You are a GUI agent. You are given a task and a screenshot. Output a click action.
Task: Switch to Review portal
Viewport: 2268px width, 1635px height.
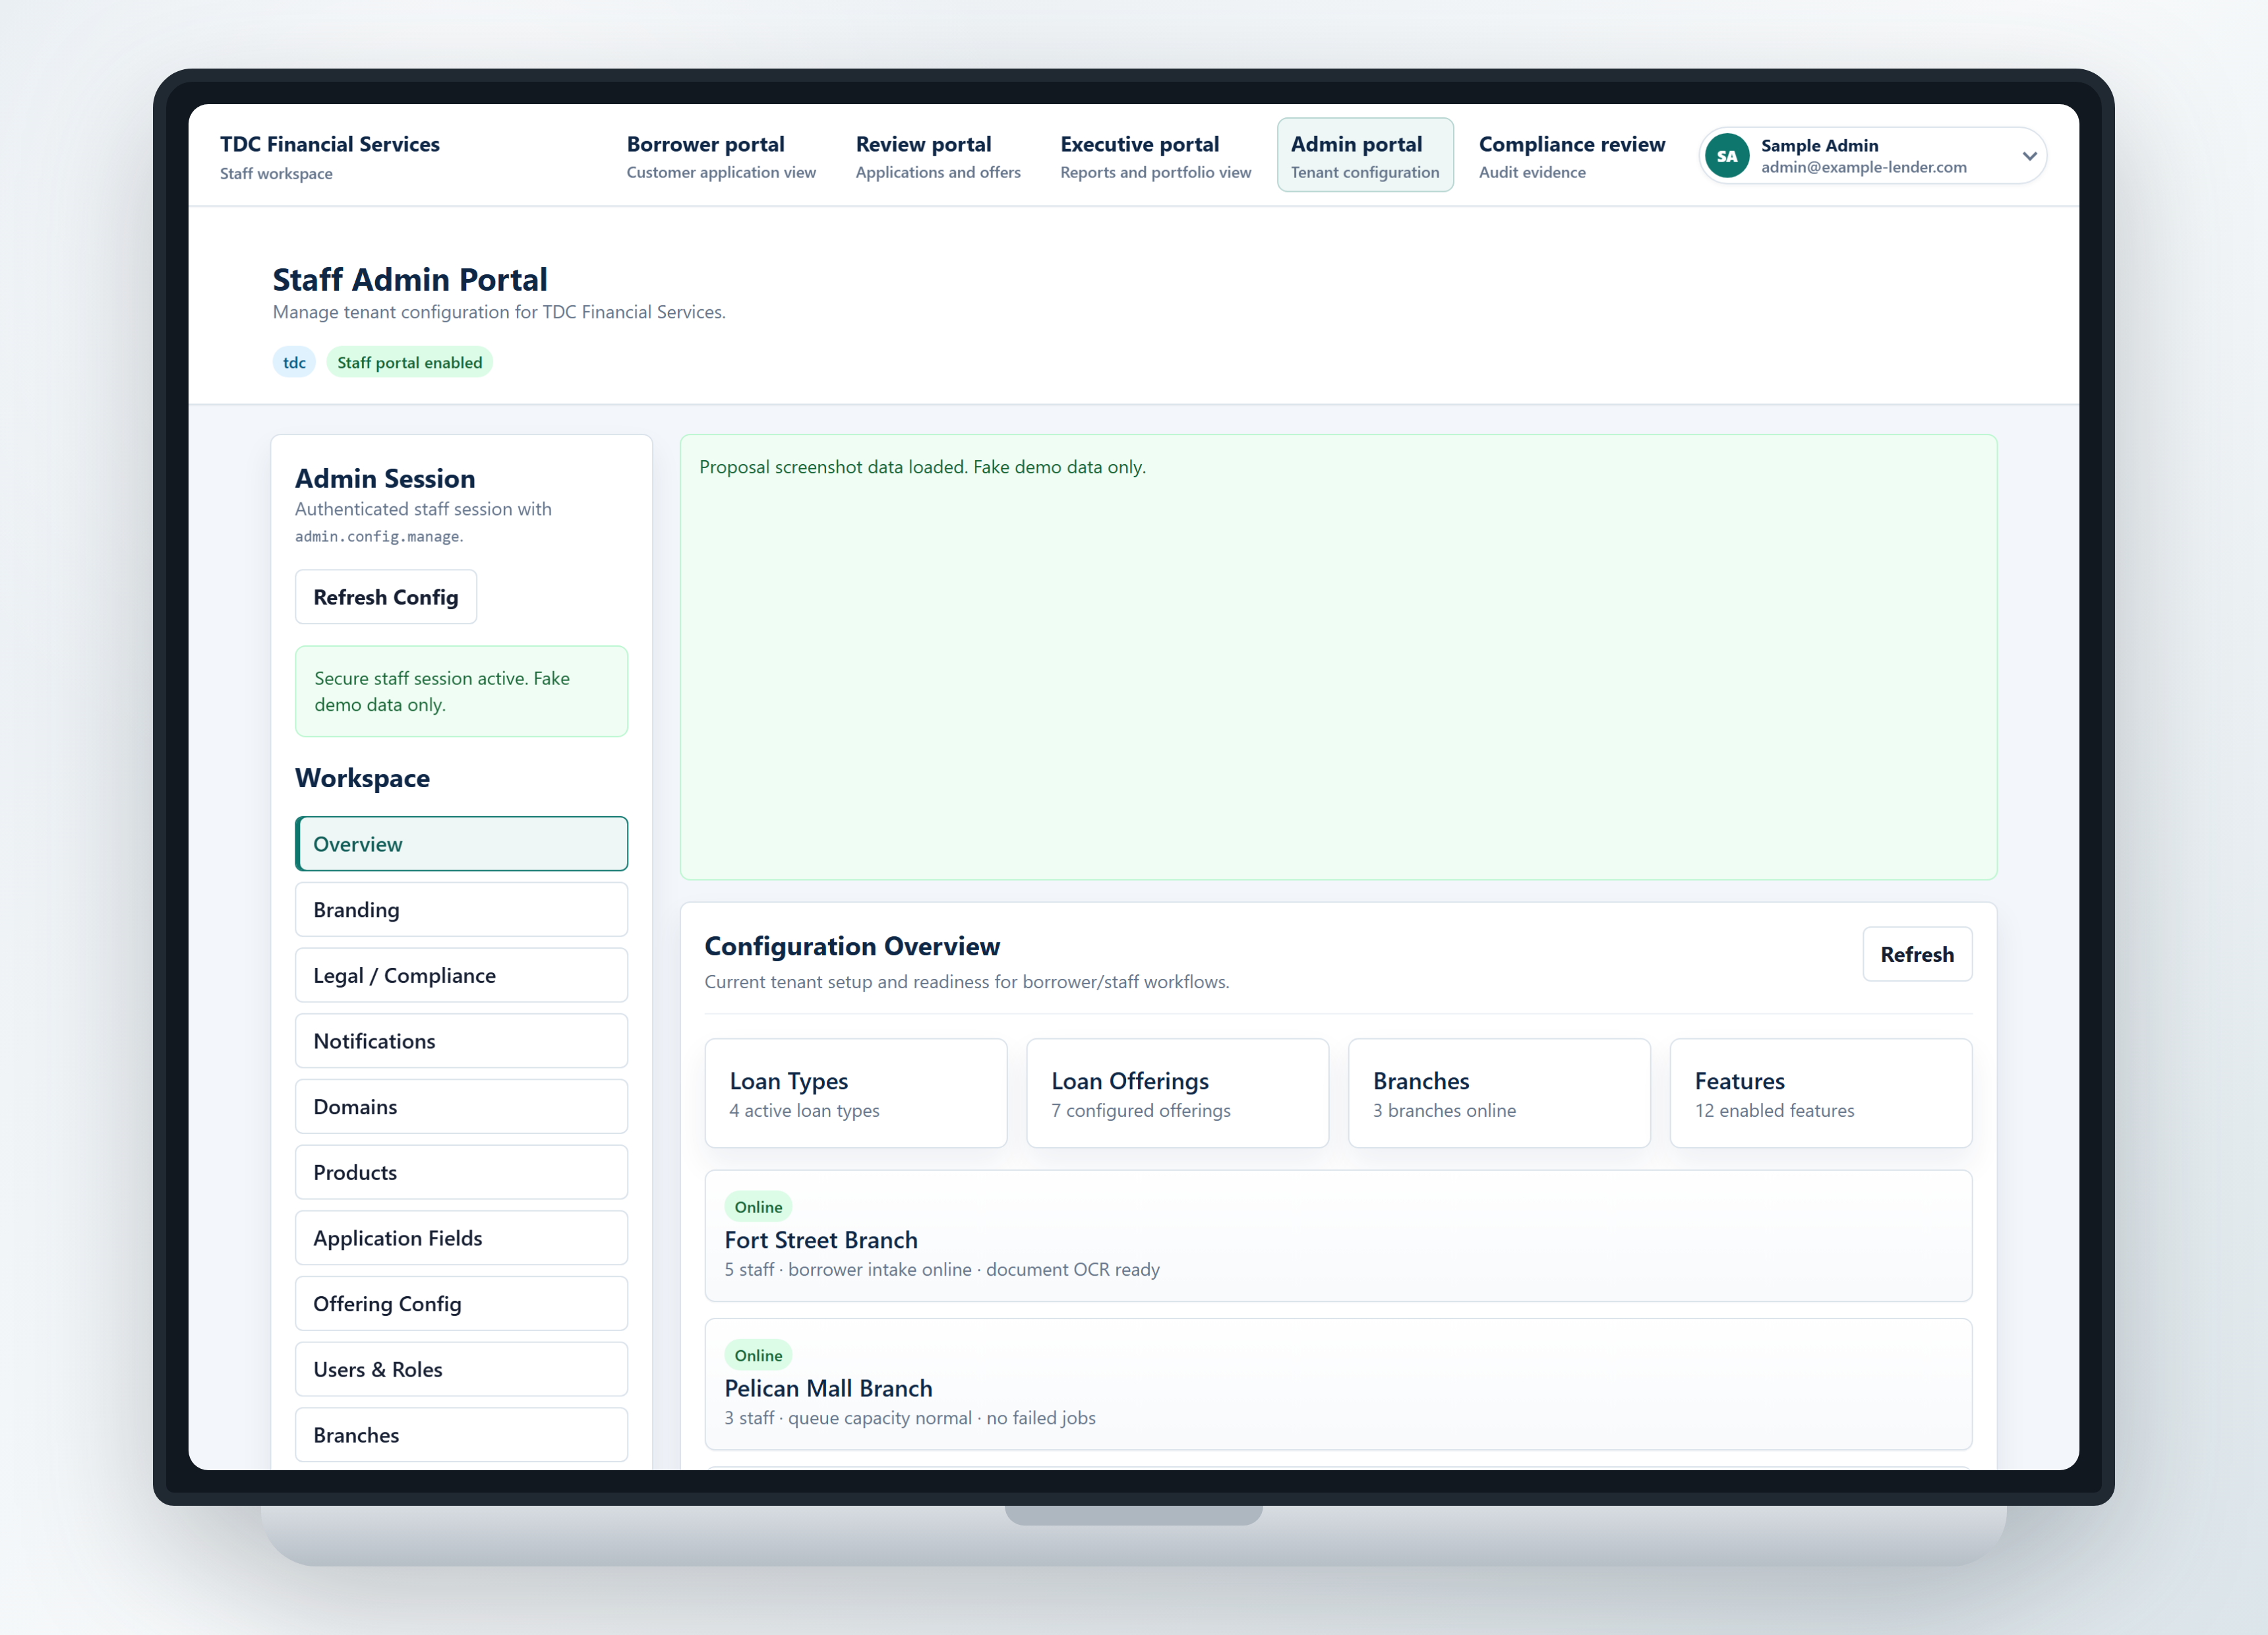(938, 156)
